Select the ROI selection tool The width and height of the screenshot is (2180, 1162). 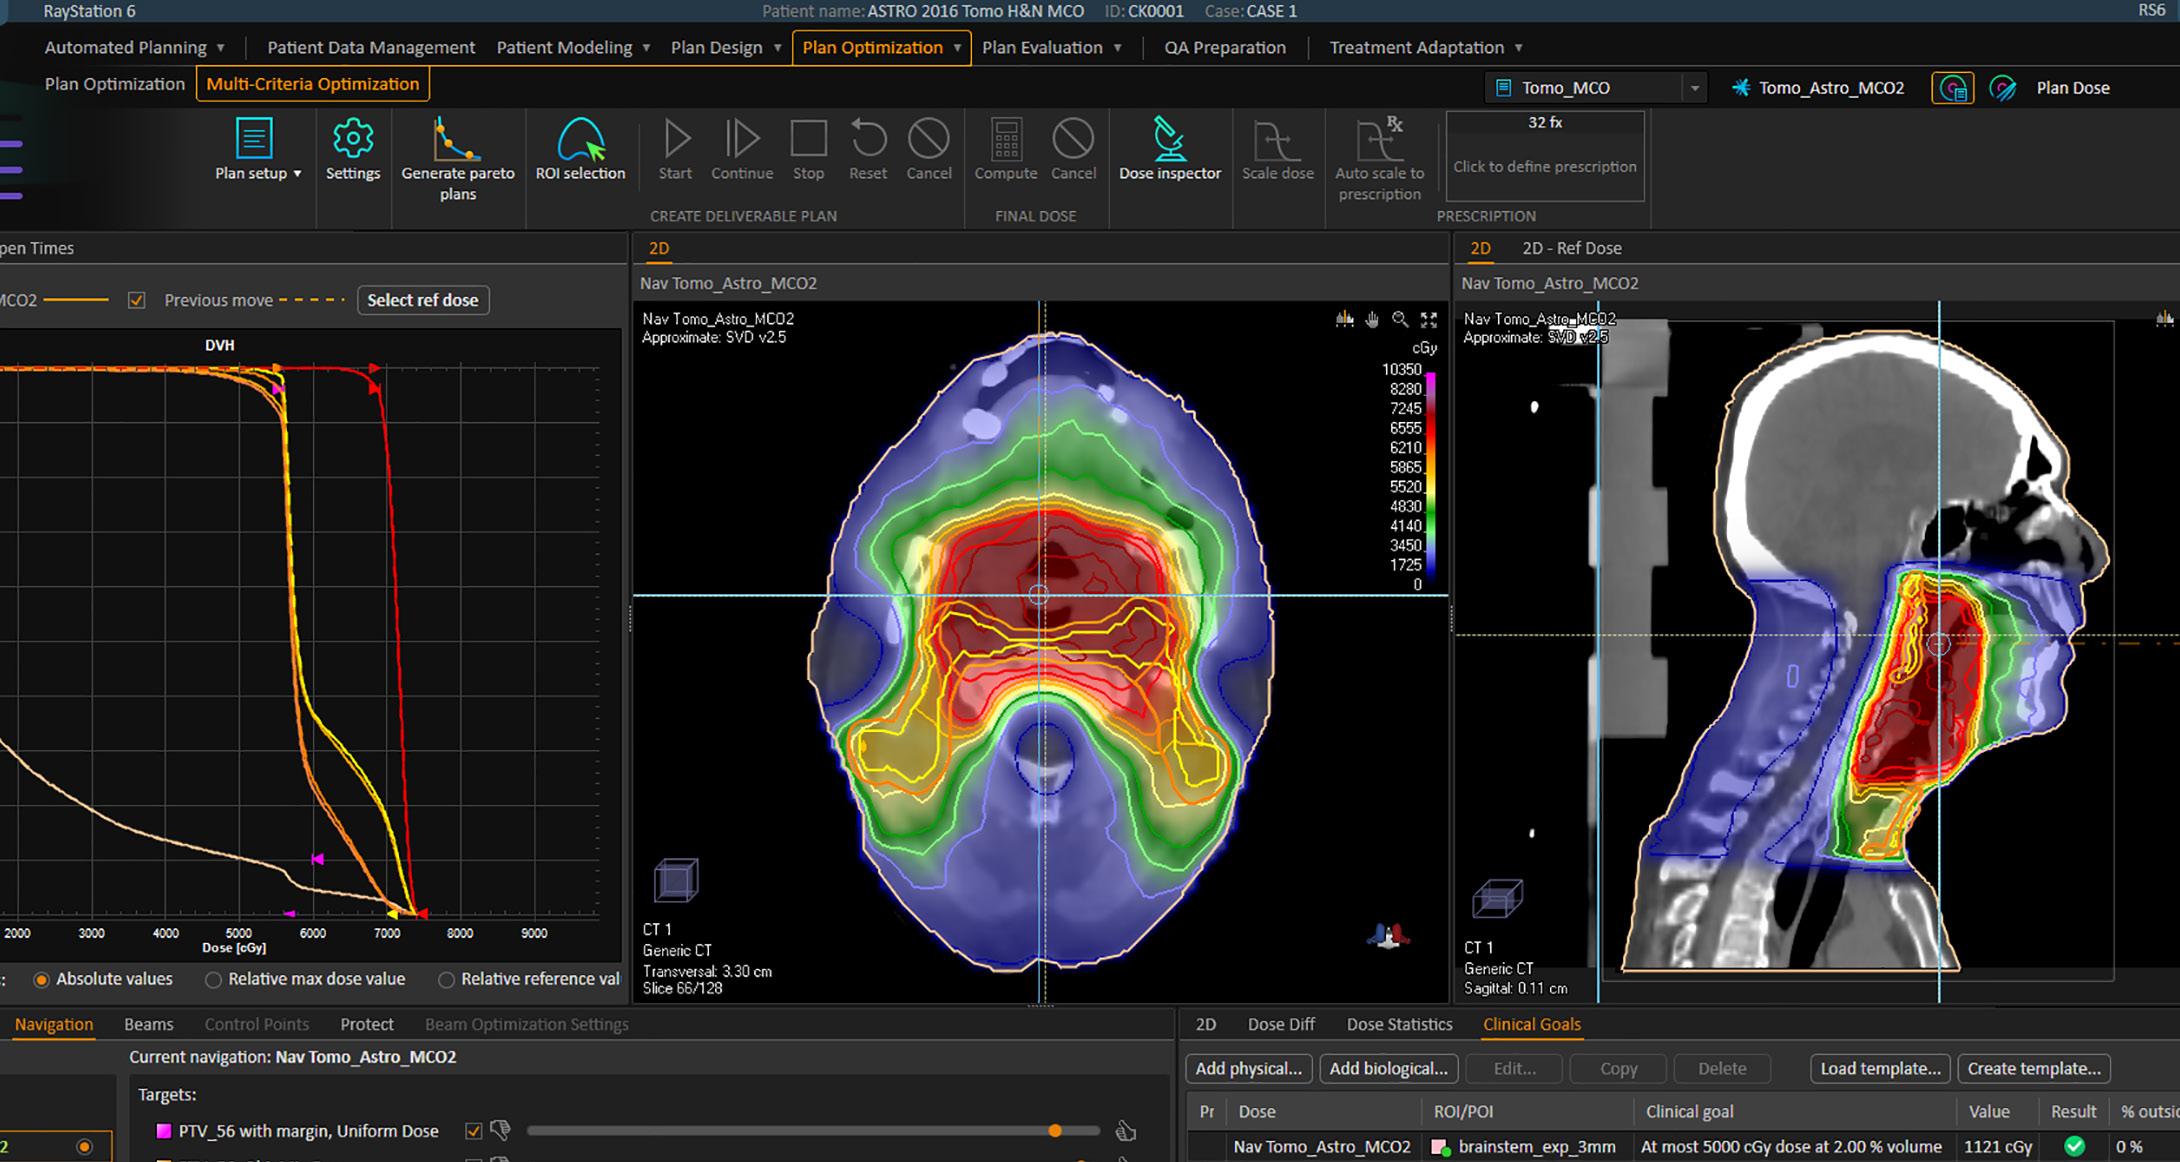coord(580,141)
